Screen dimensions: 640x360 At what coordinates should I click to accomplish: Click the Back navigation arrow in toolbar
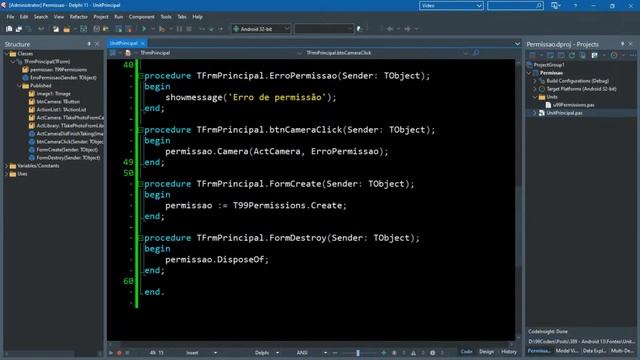click(390, 29)
